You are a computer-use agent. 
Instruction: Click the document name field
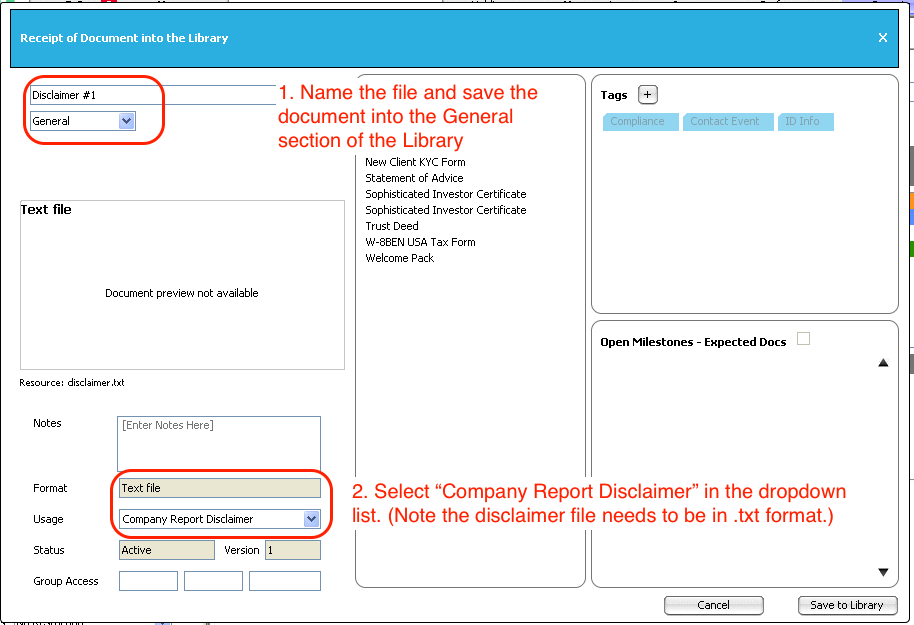point(152,95)
